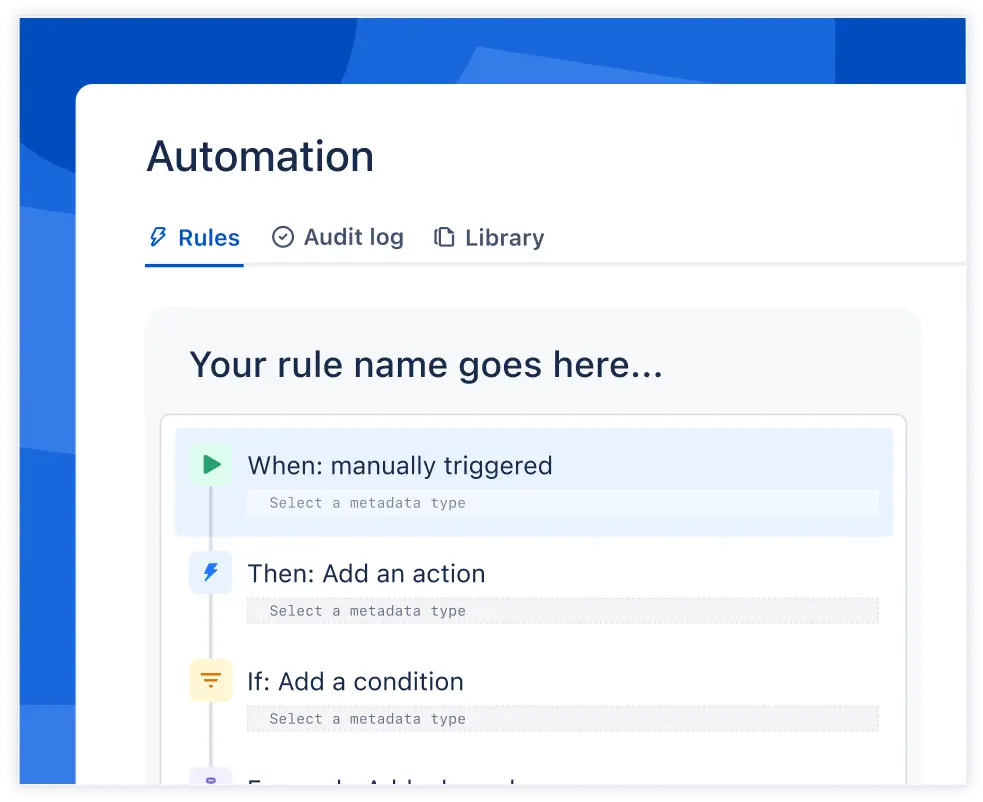Select the If: Add a condition step

[x=355, y=681]
